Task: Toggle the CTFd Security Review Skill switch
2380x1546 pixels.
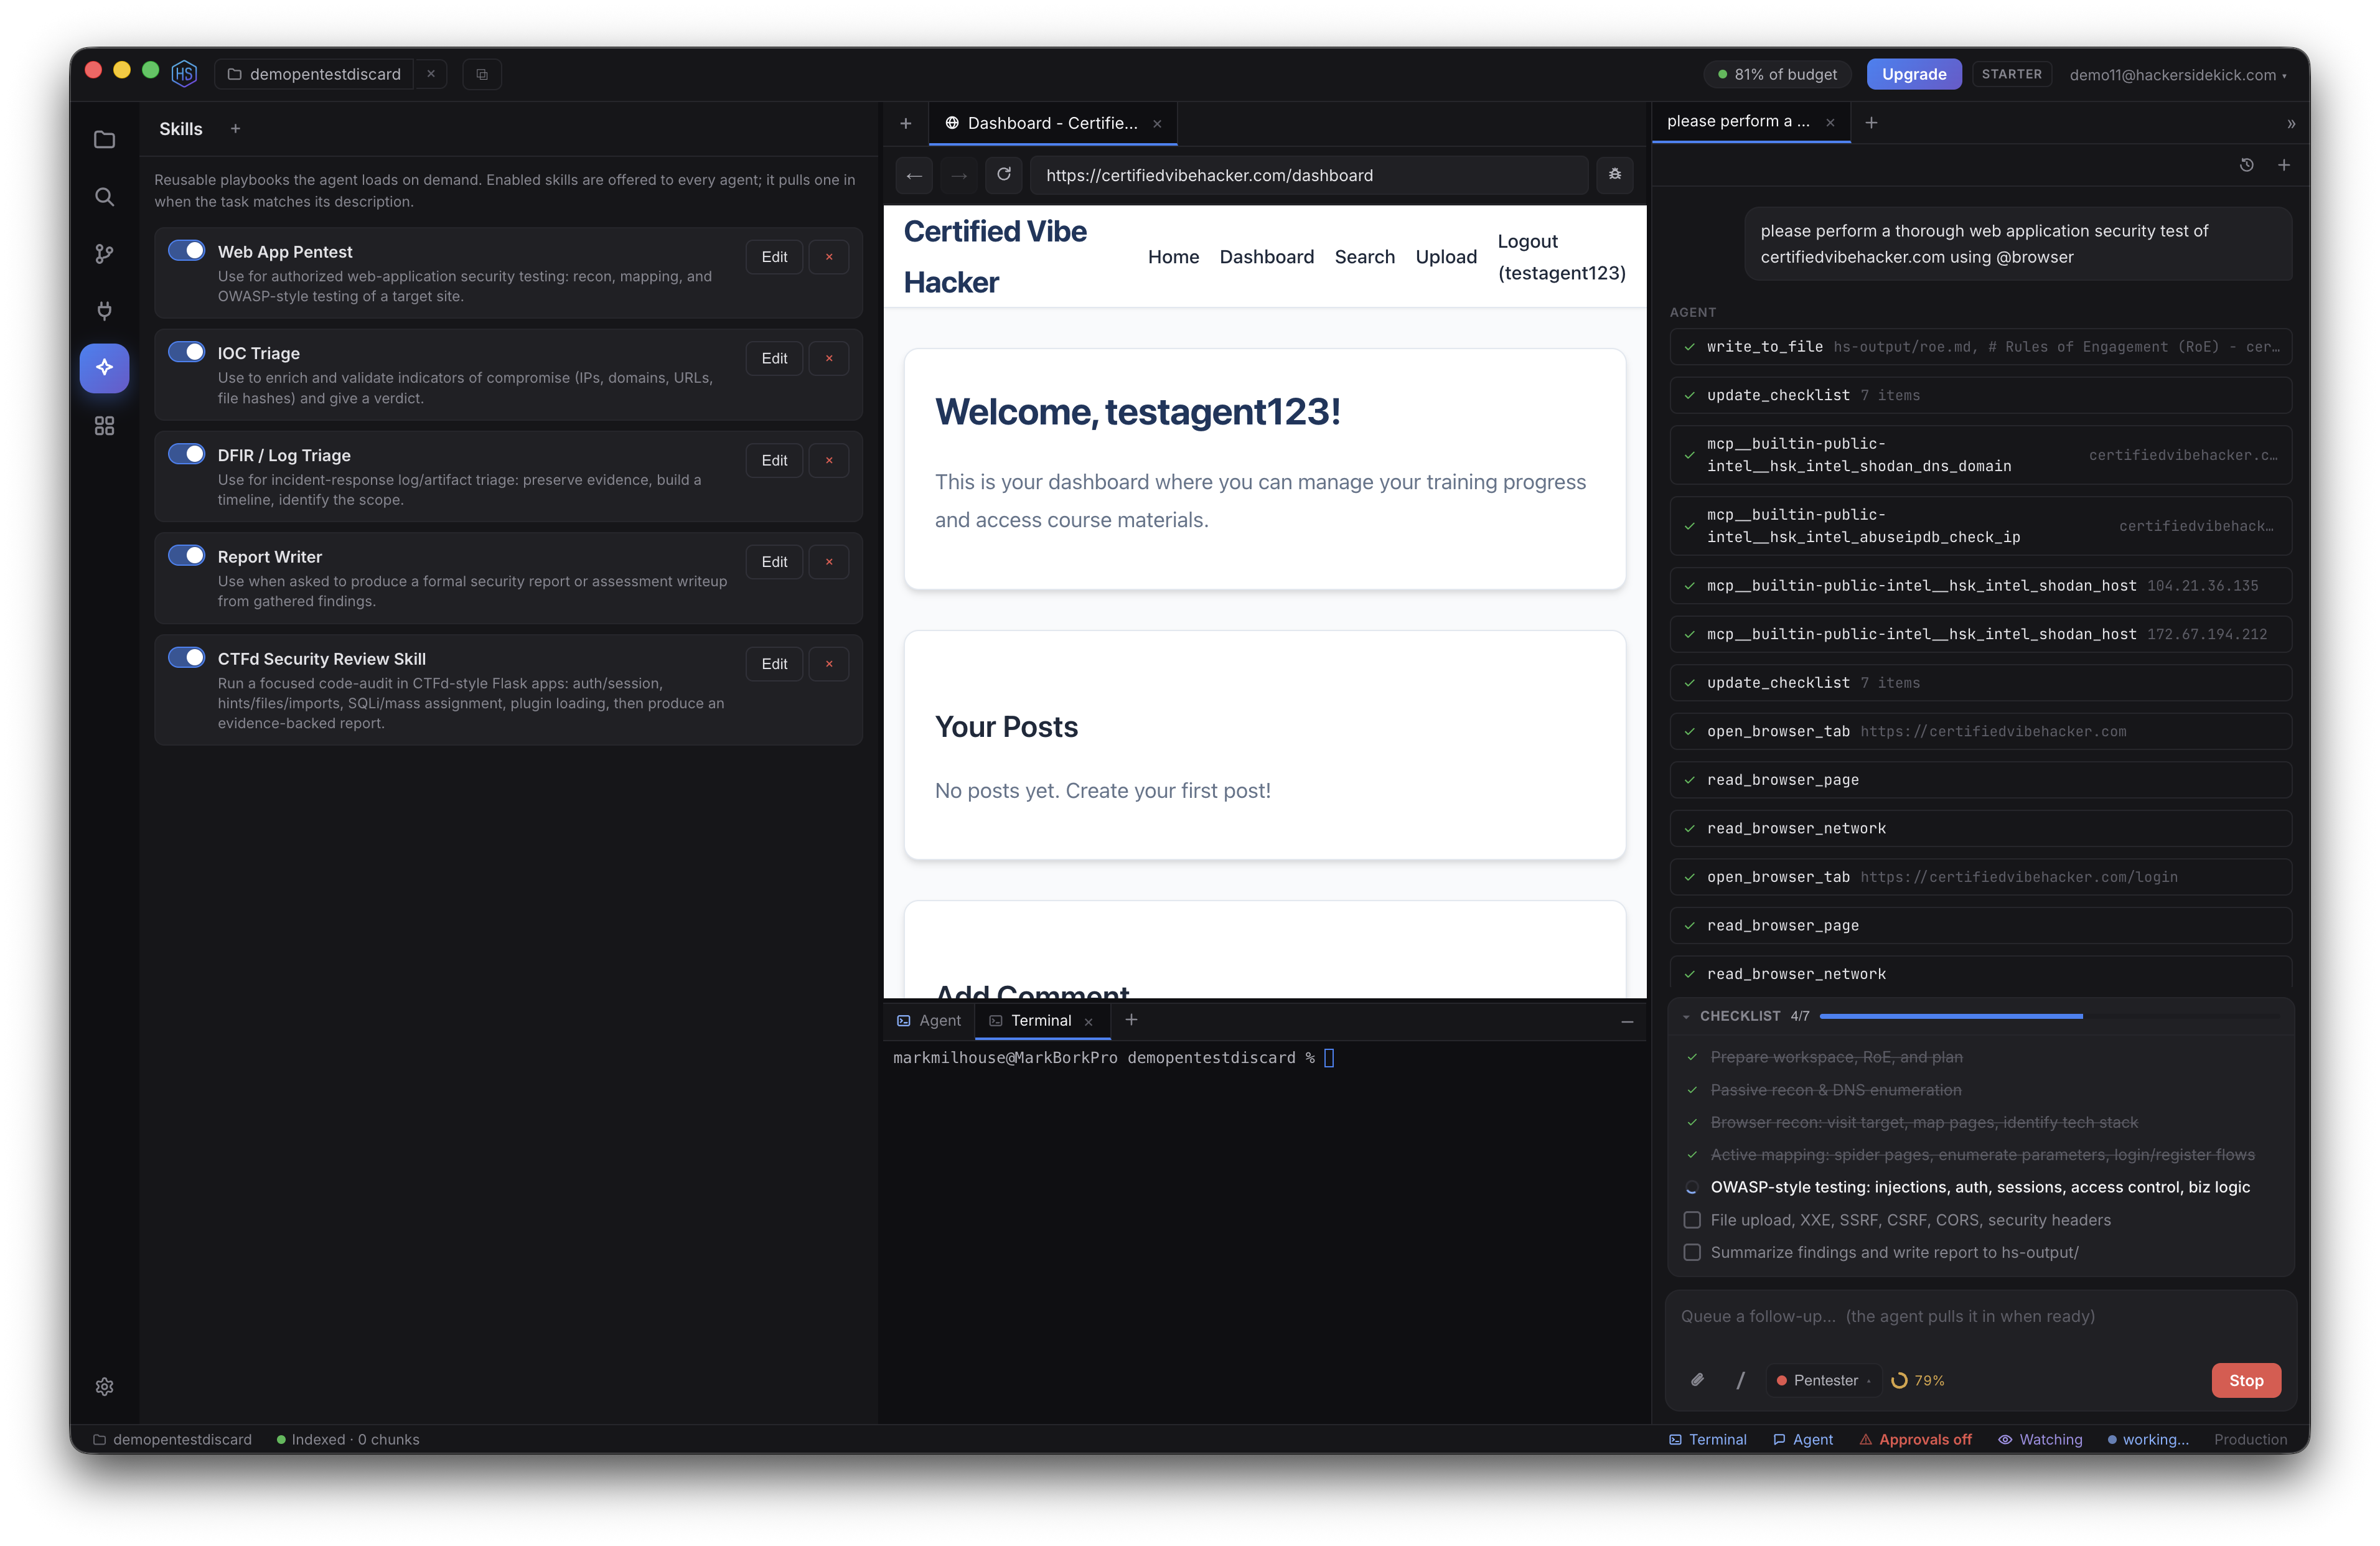Action: pyautogui.click(x=187, y=657)
